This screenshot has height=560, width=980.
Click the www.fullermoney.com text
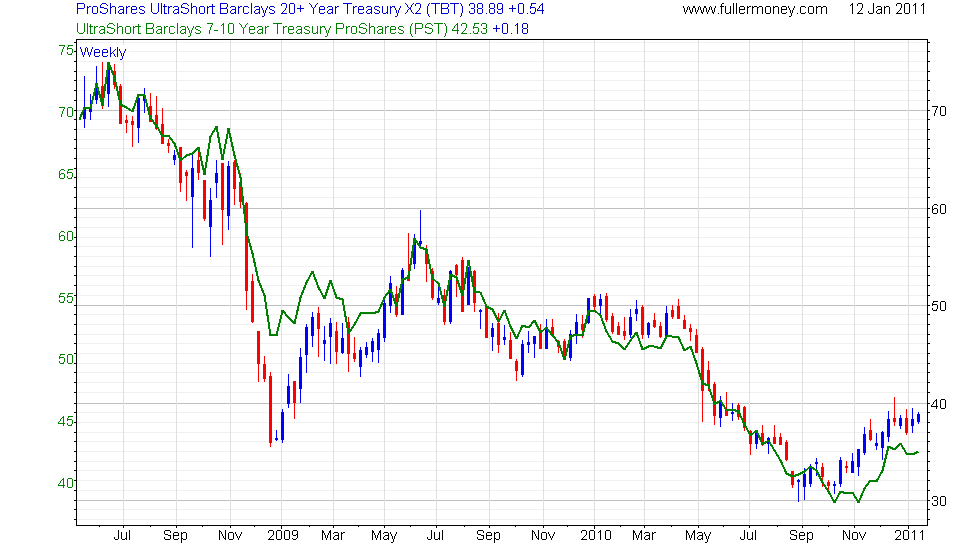click(755, 9)
